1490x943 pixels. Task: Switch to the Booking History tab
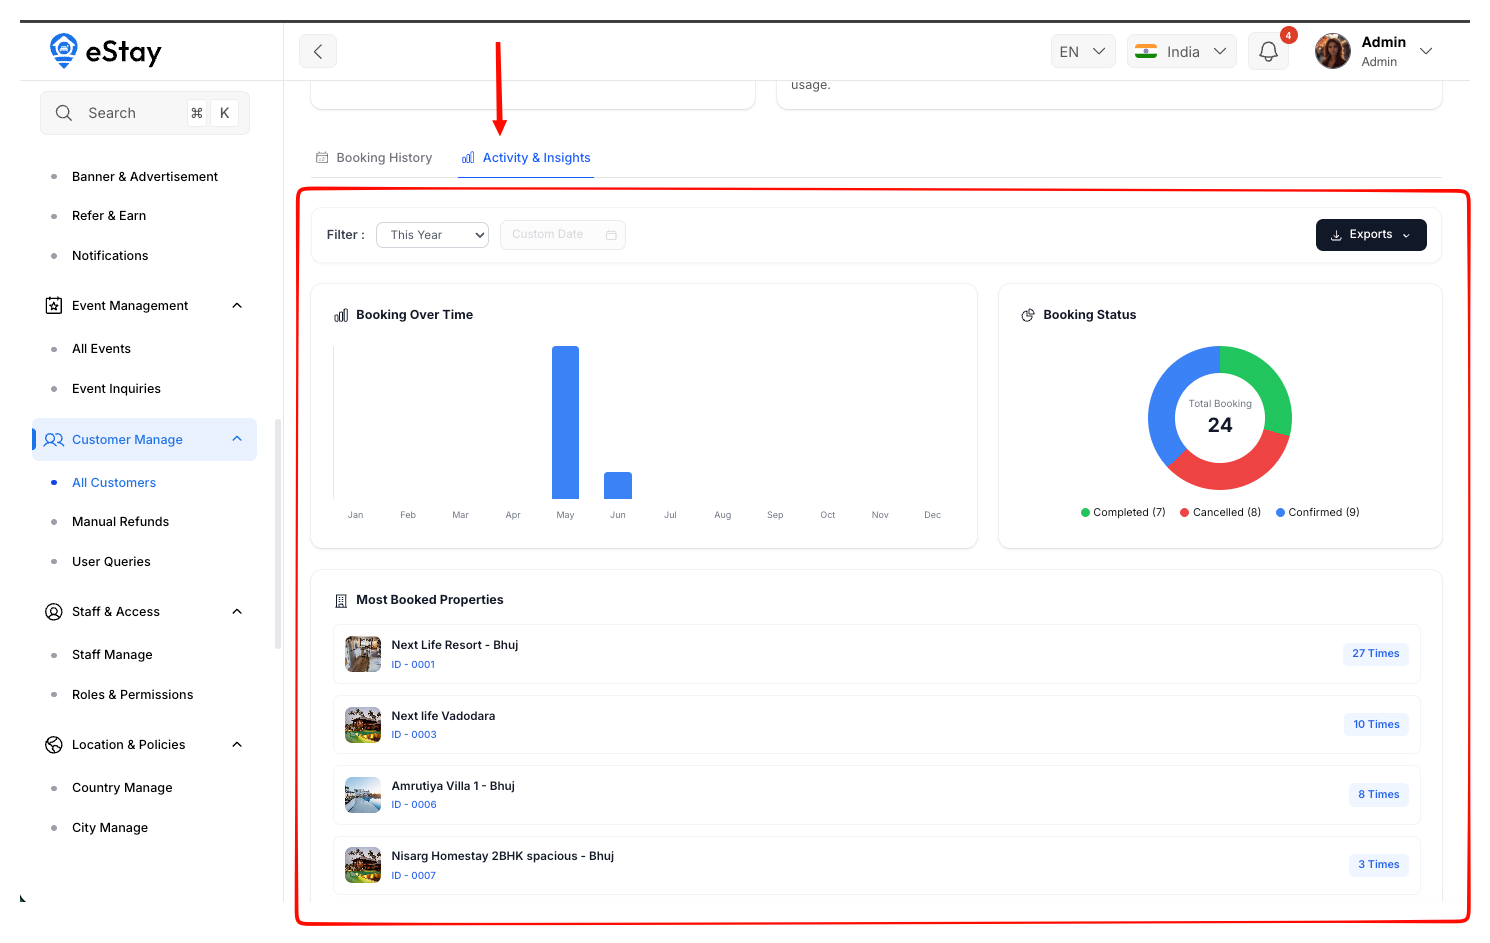tap(374, 158)
